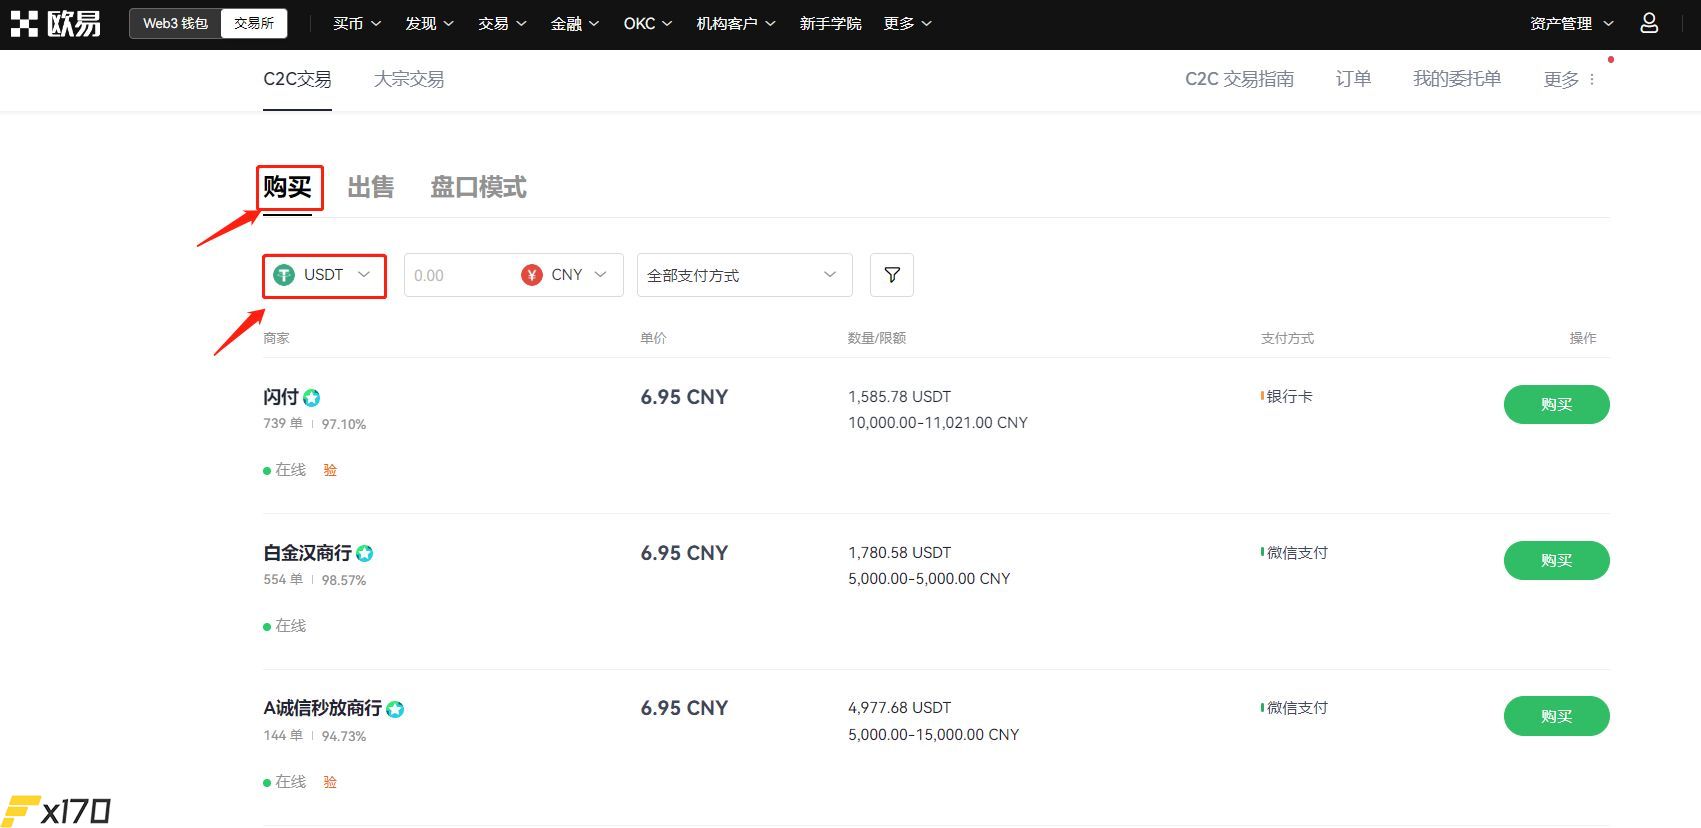1701x828 pixels.
Task: Click verified badge next to A诚信秒放商行
Action: (x=395, y=709)
